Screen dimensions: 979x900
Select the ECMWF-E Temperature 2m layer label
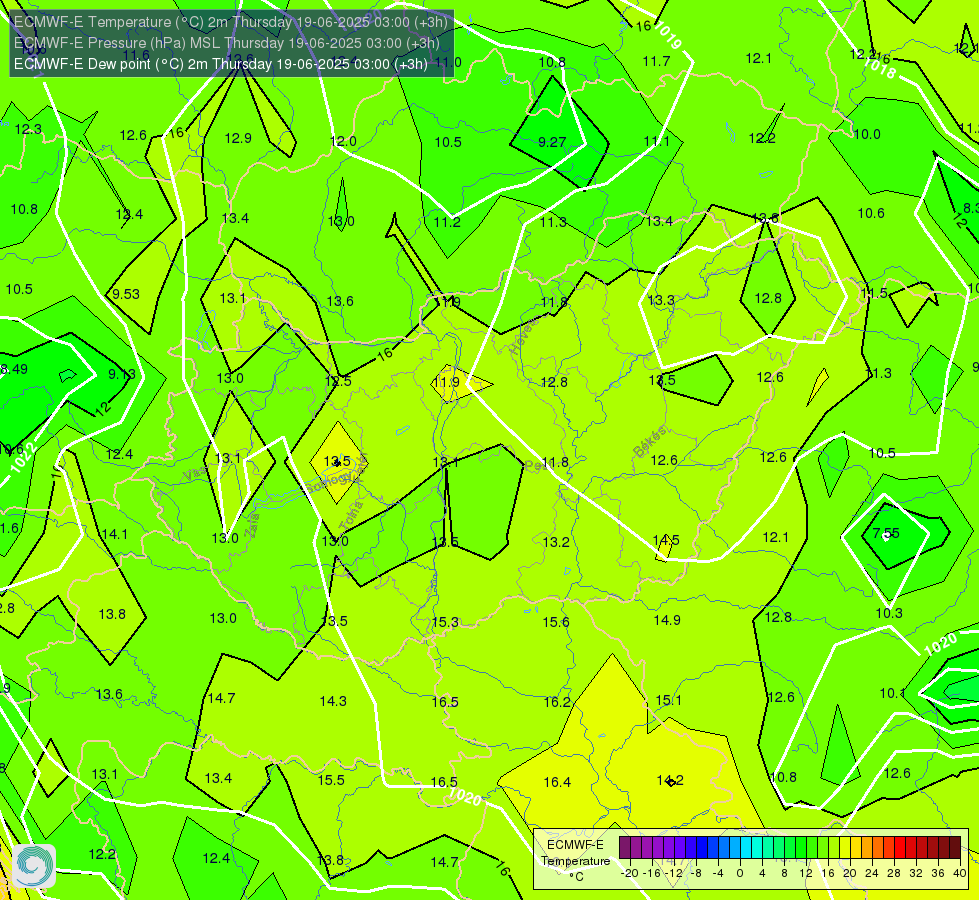tap(230, 22)
